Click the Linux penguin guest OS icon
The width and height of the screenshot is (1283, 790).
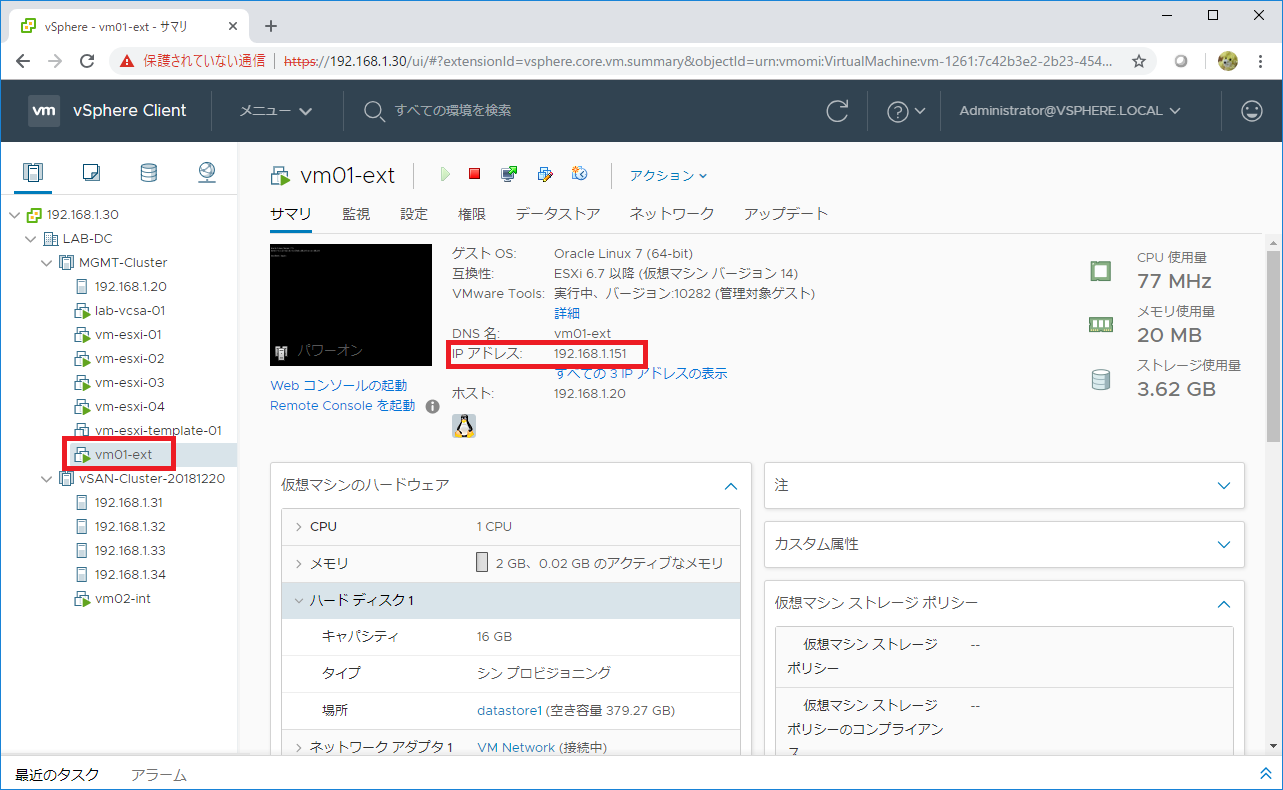[x=464, y=426]
